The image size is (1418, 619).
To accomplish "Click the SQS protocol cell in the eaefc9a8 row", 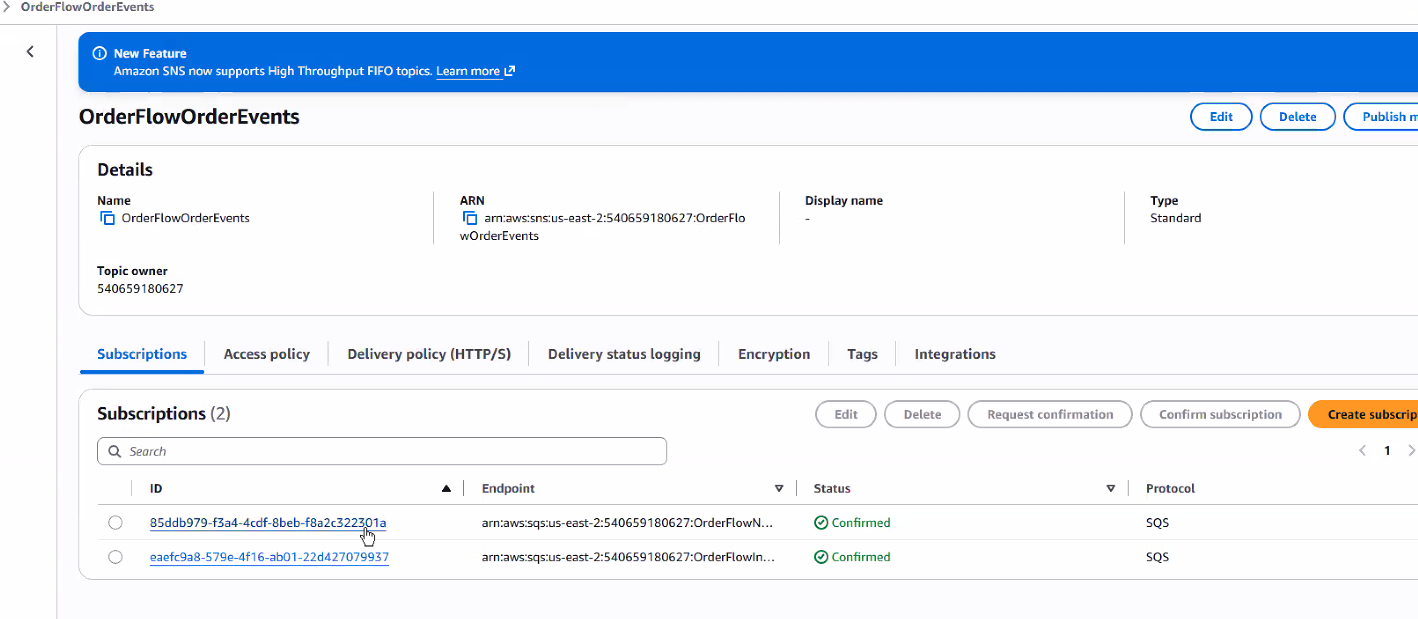I will (1157, 557).
